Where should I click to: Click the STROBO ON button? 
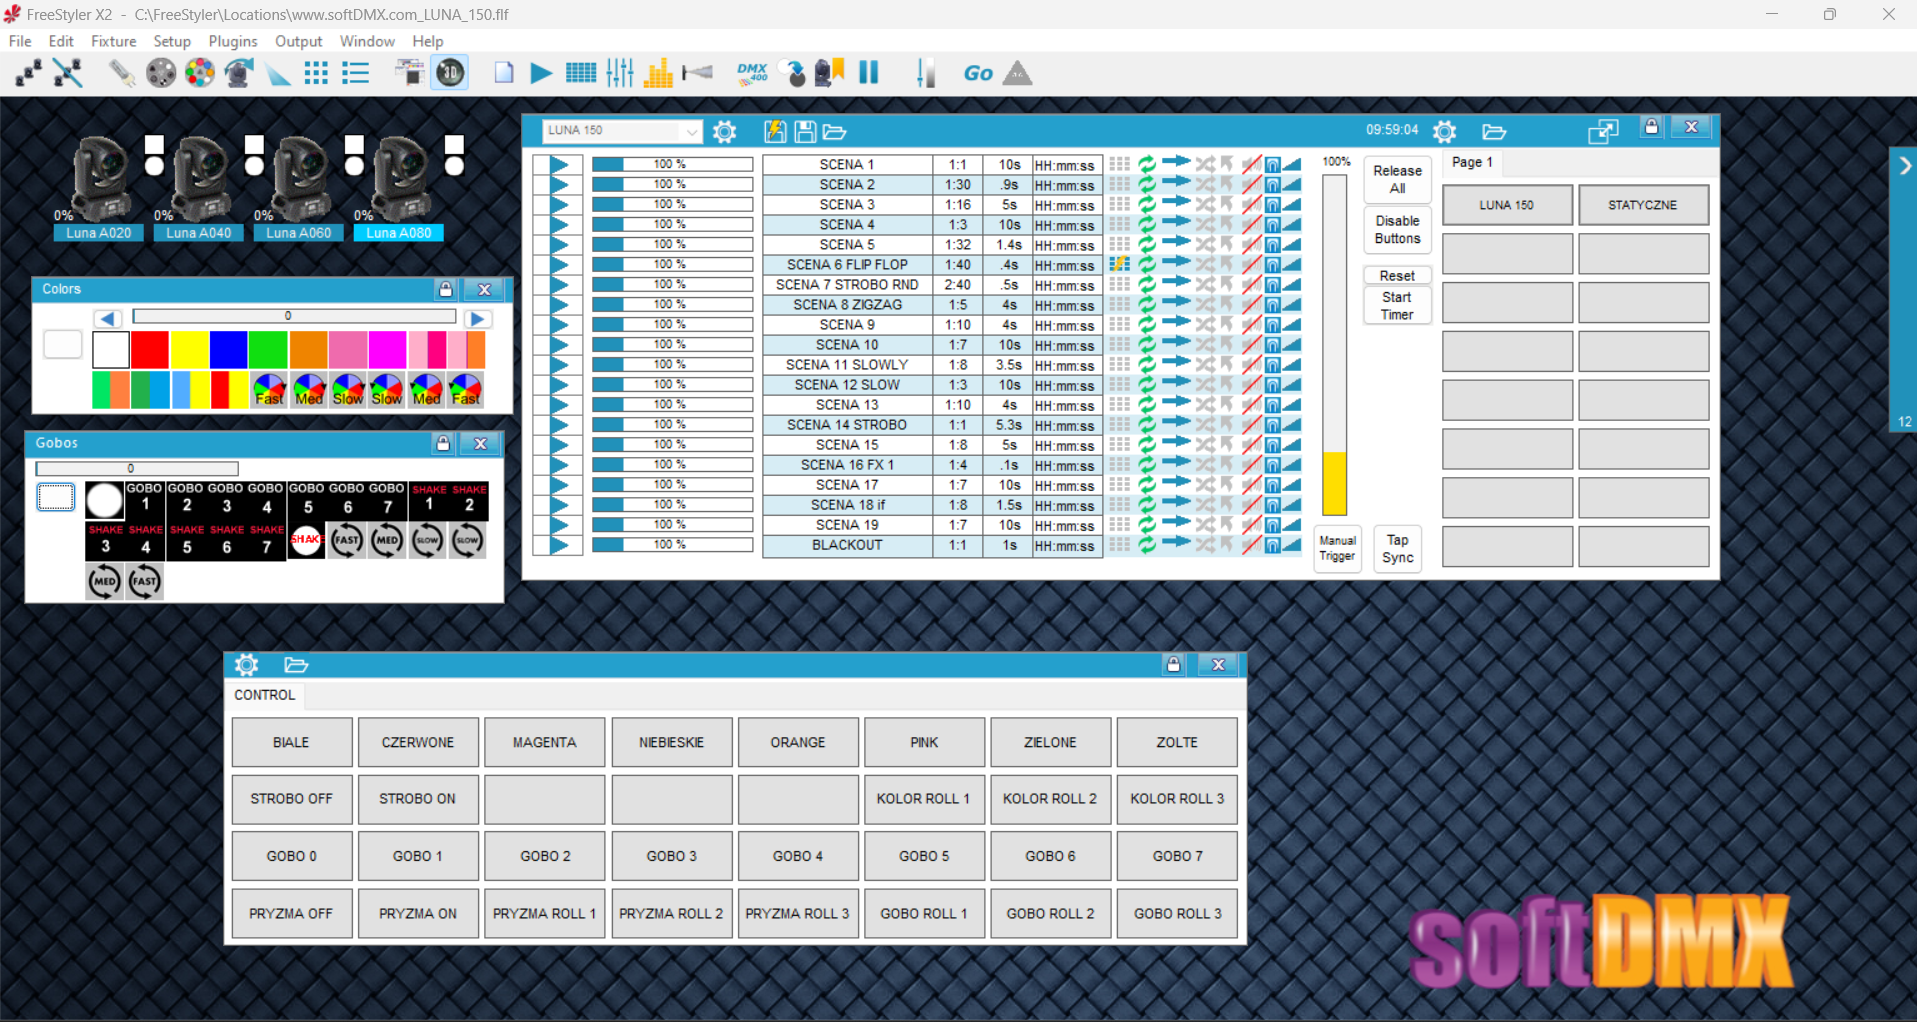click(418, 799)
